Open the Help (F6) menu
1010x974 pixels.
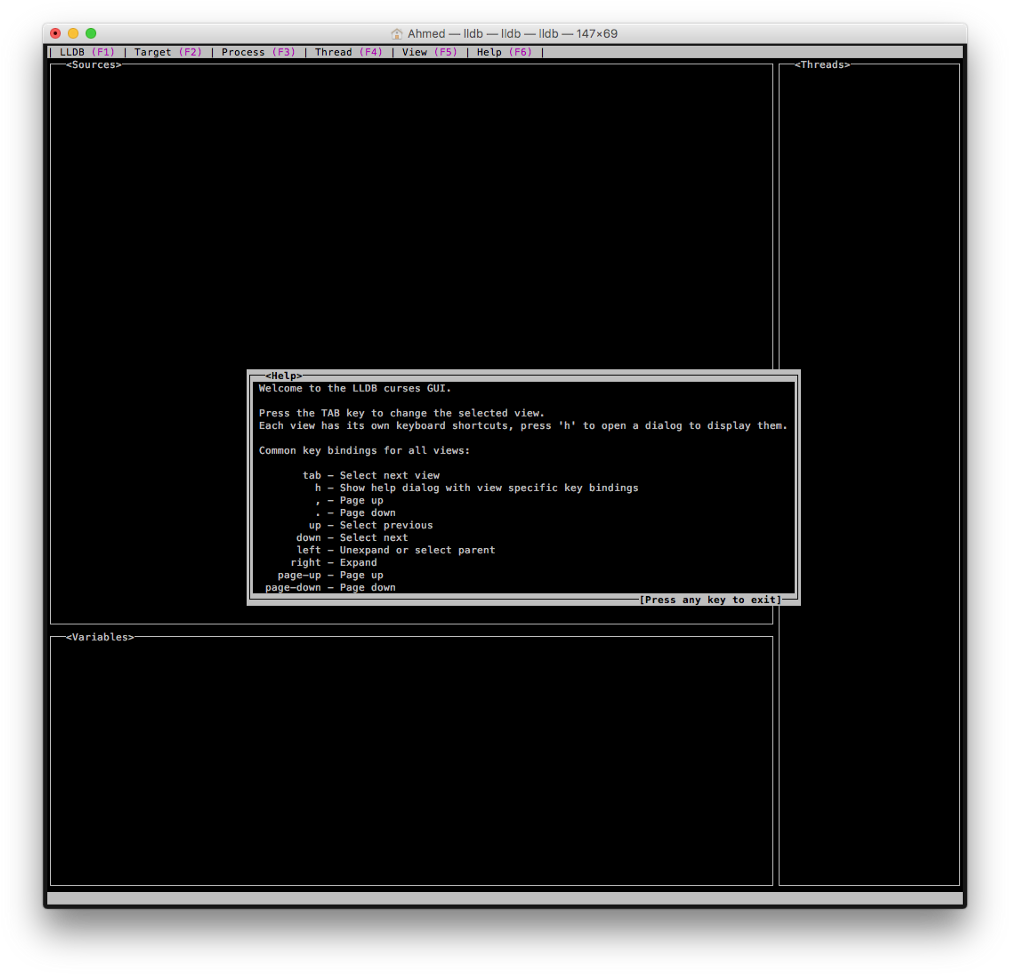click(x=504, y=52)
